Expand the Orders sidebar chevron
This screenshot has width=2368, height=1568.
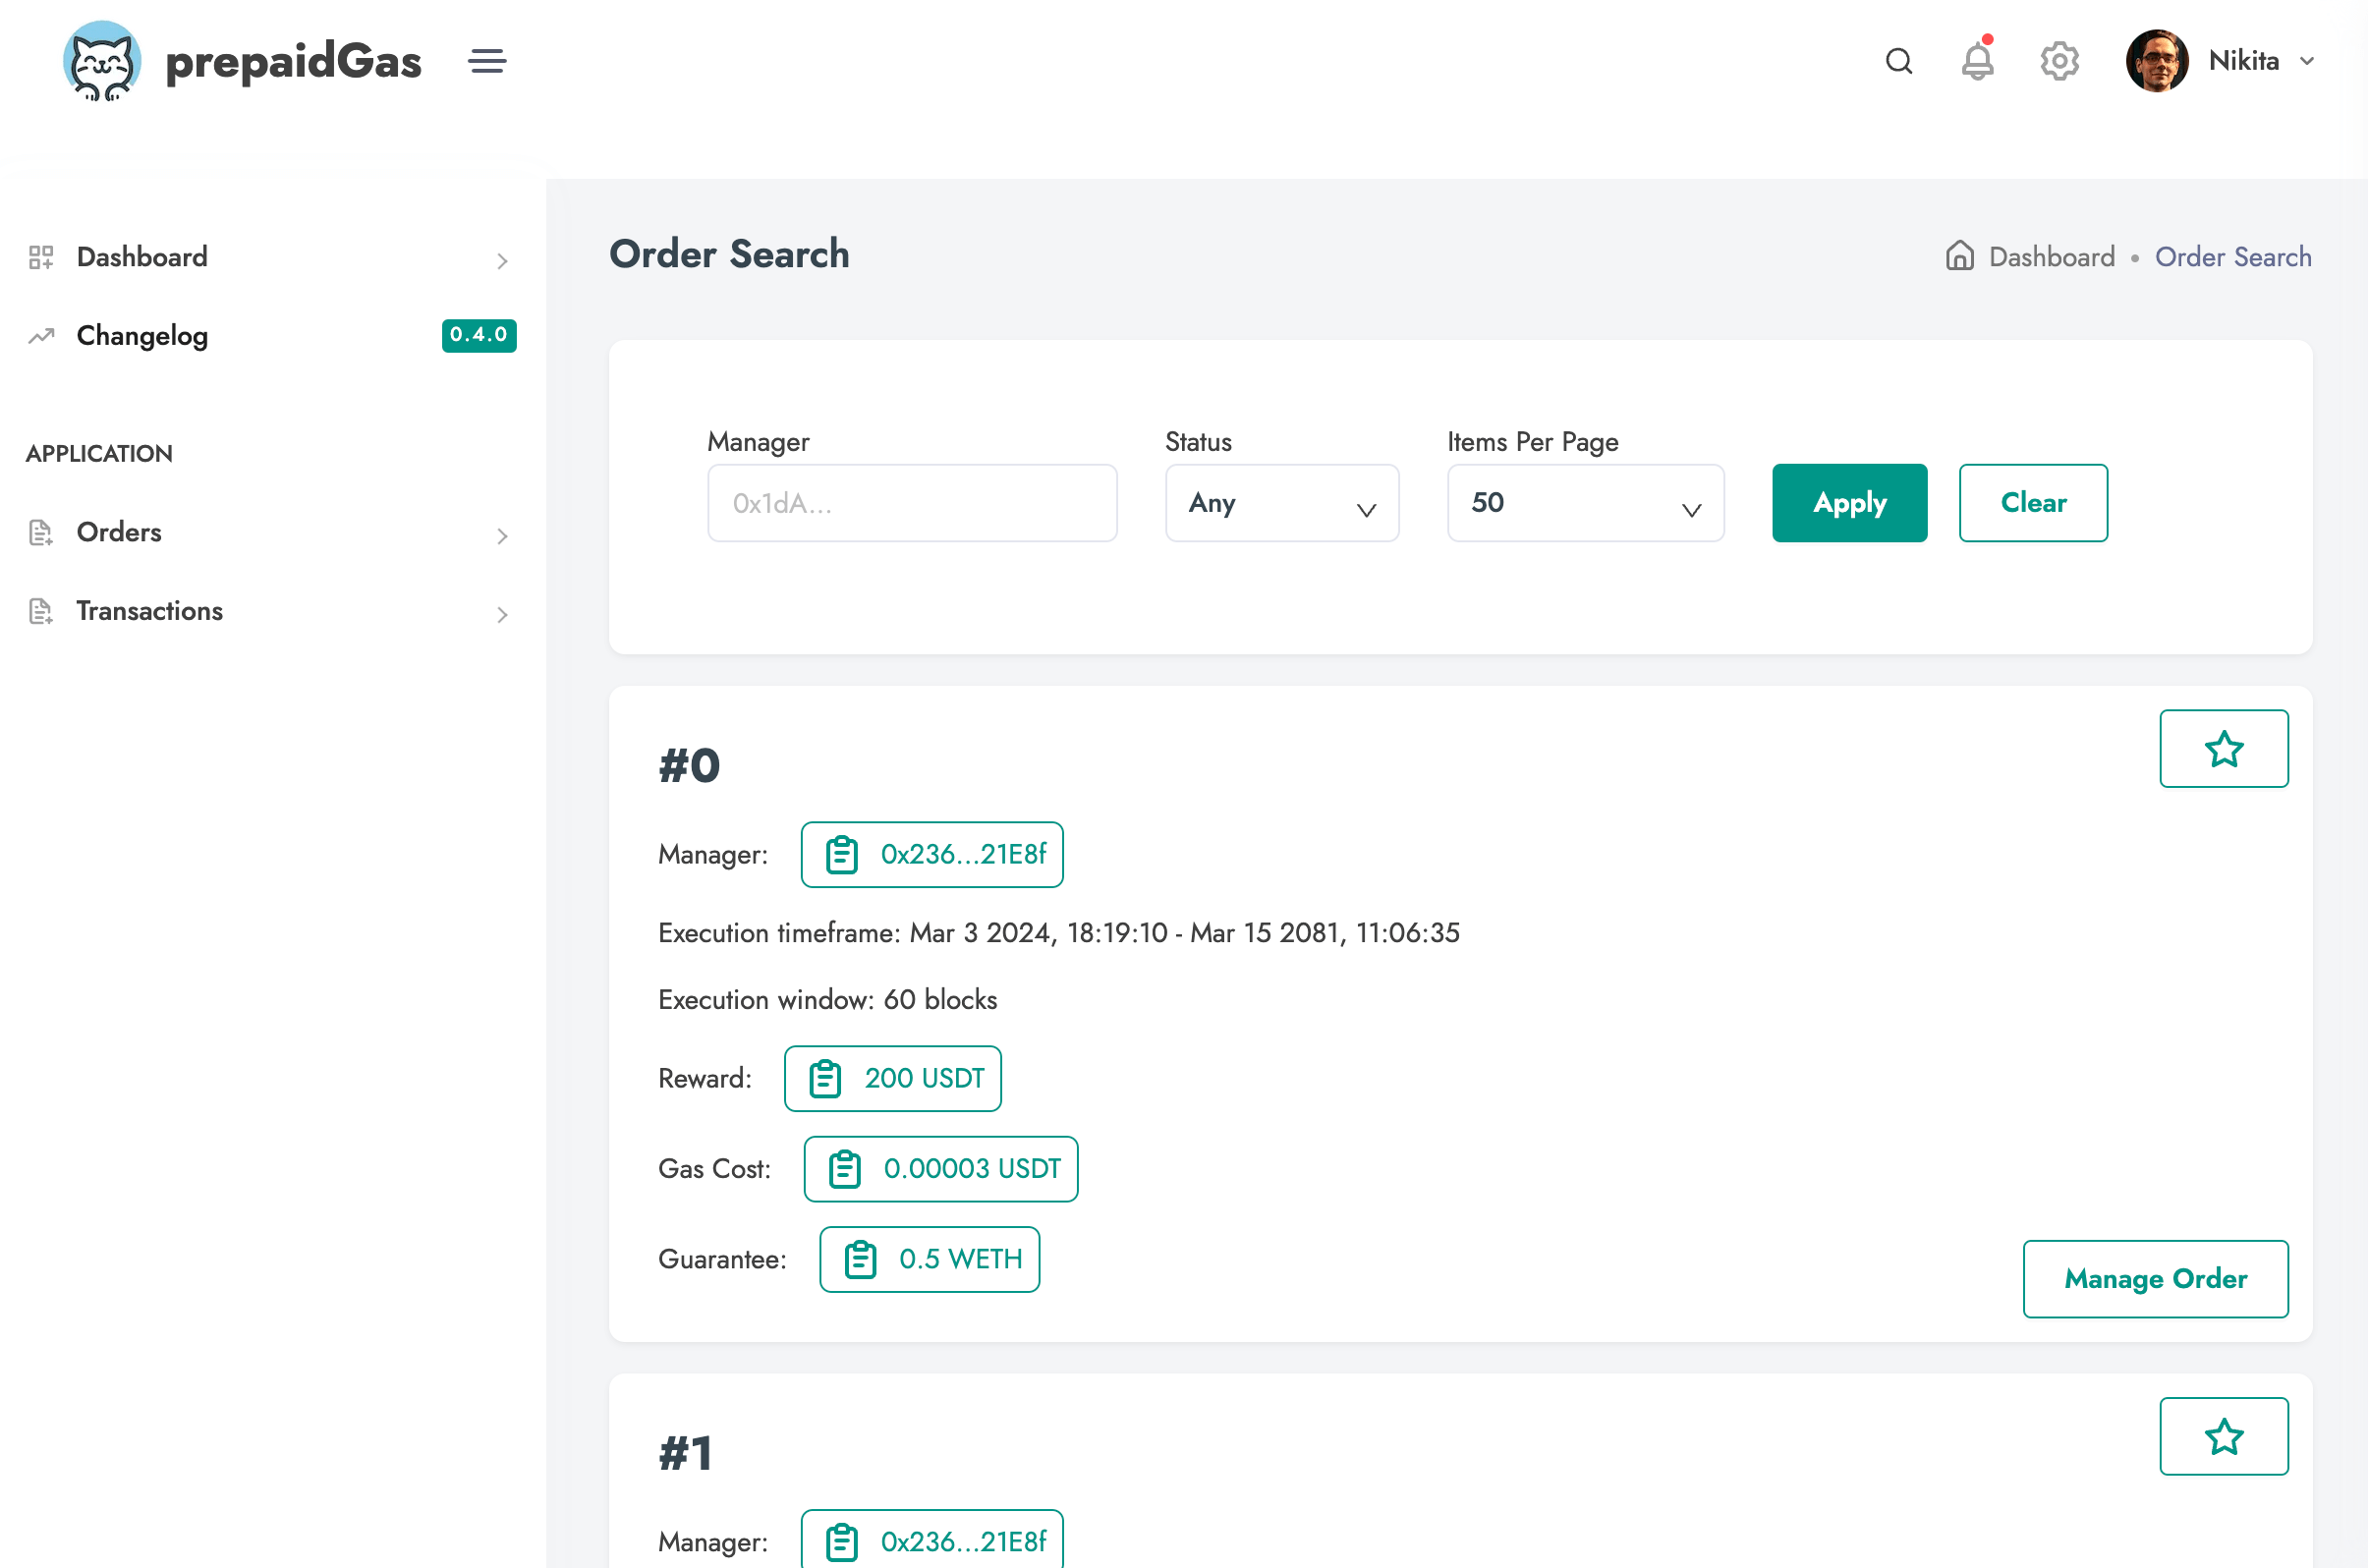(x=502, y=536)
